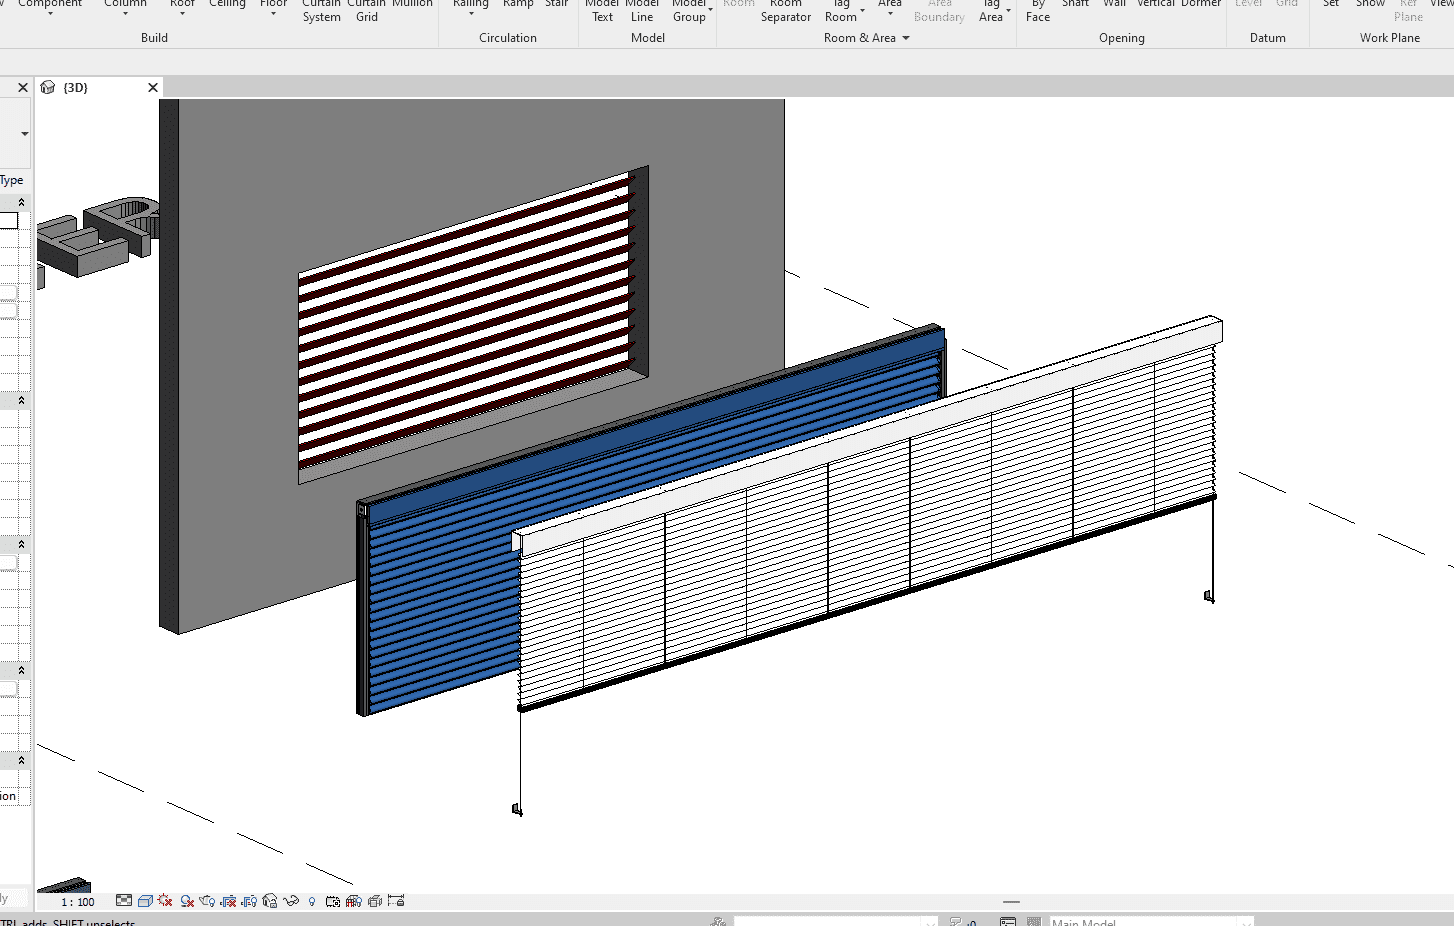
Task: Expand the Room & Area panel dropdown
Action: click(906, 38)
